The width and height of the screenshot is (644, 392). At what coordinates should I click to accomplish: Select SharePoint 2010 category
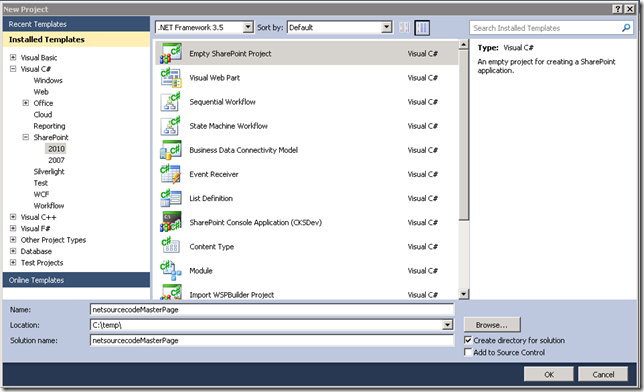pos(56,149)
